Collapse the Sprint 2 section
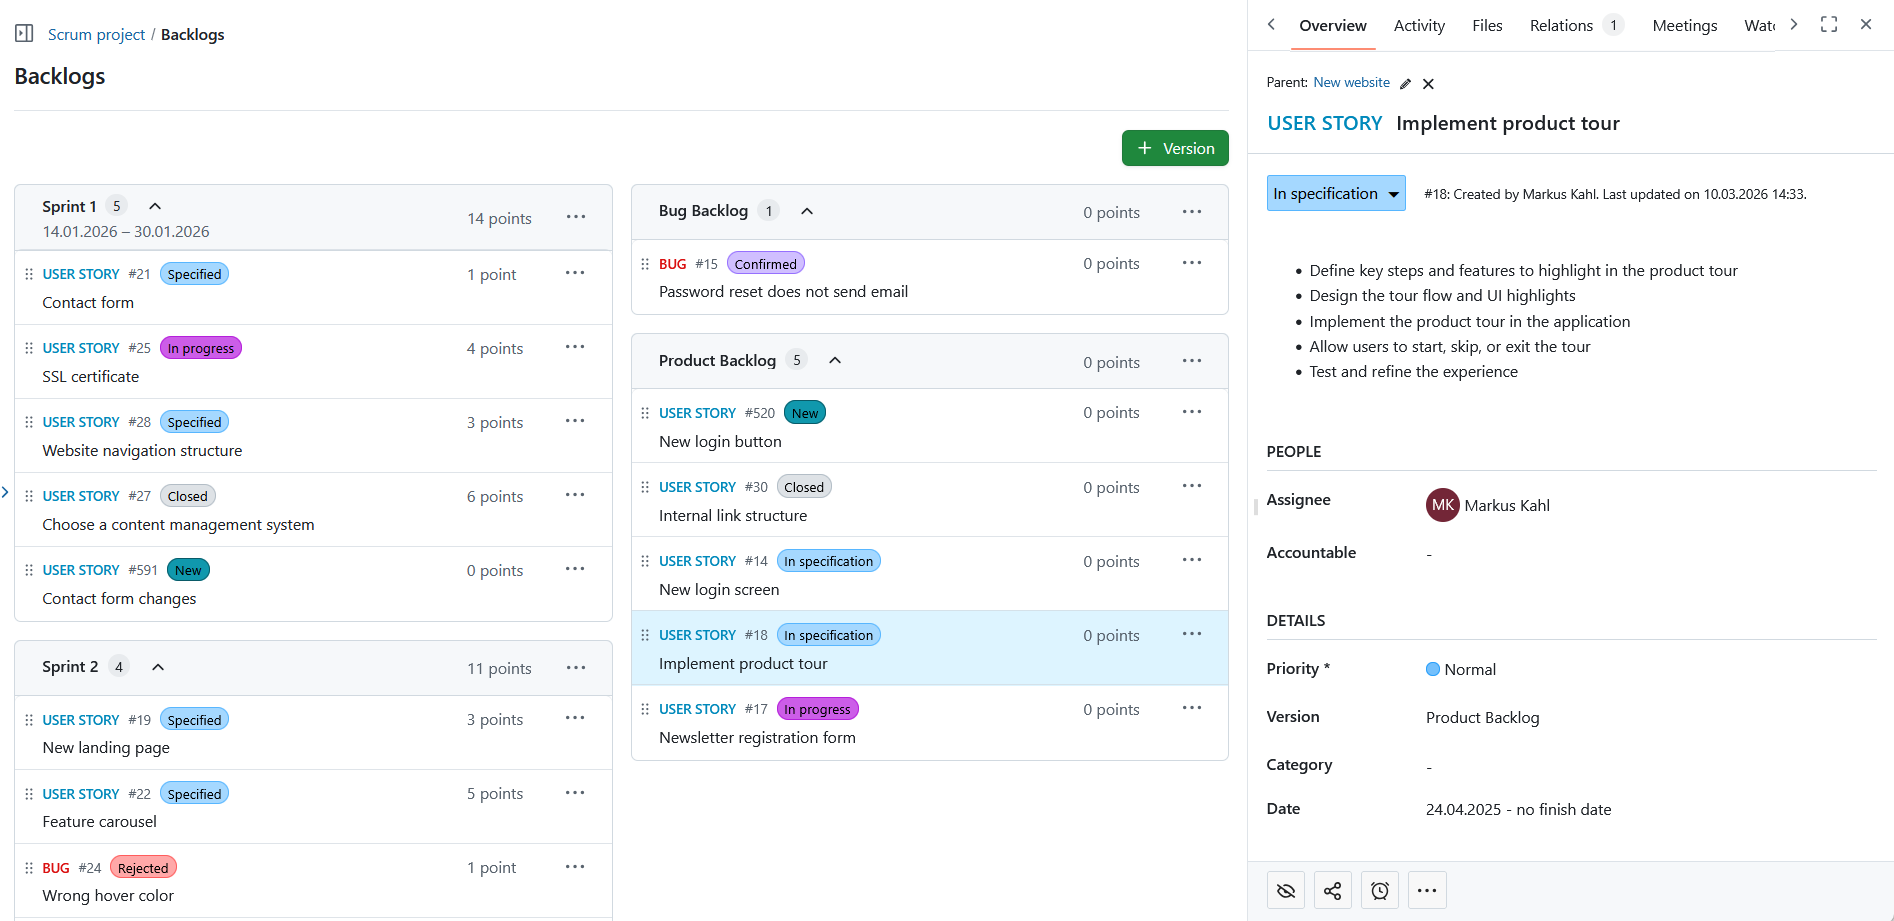Screen dimensions: 1894x921 tap(157, 666)
